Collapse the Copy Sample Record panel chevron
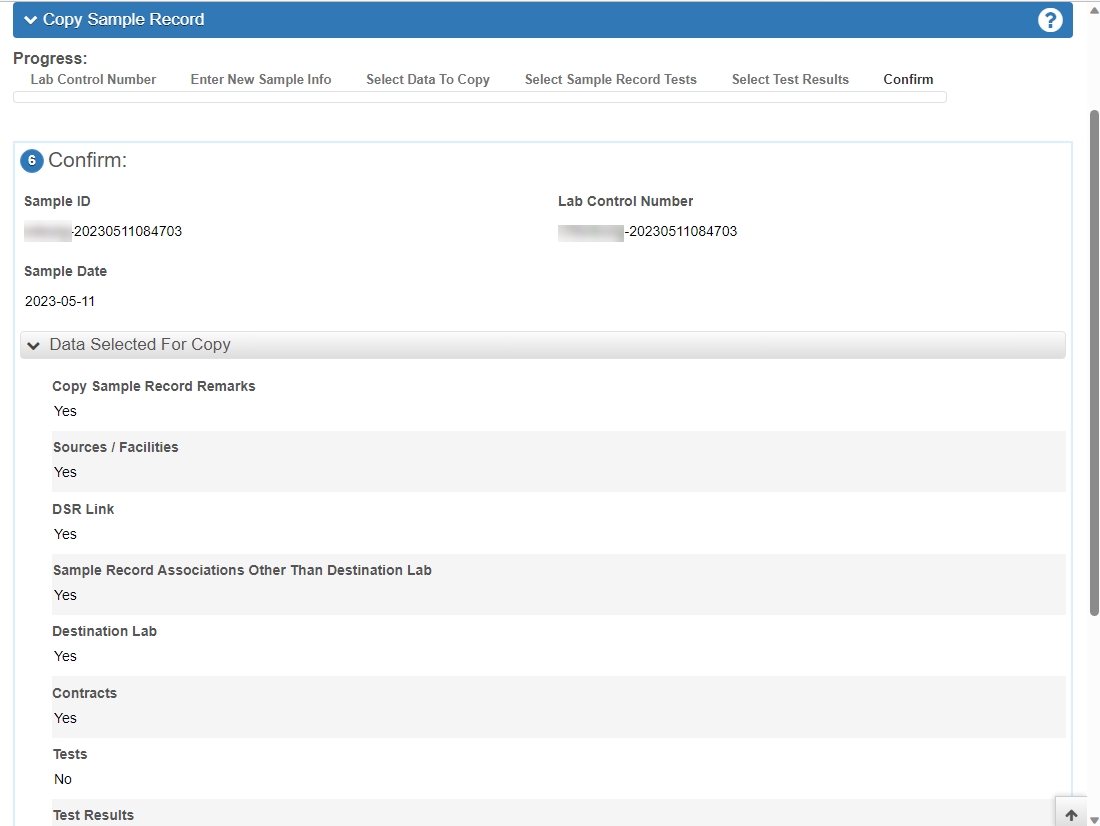The width and height of the screenshot is (1100, 826). [30, 20]
